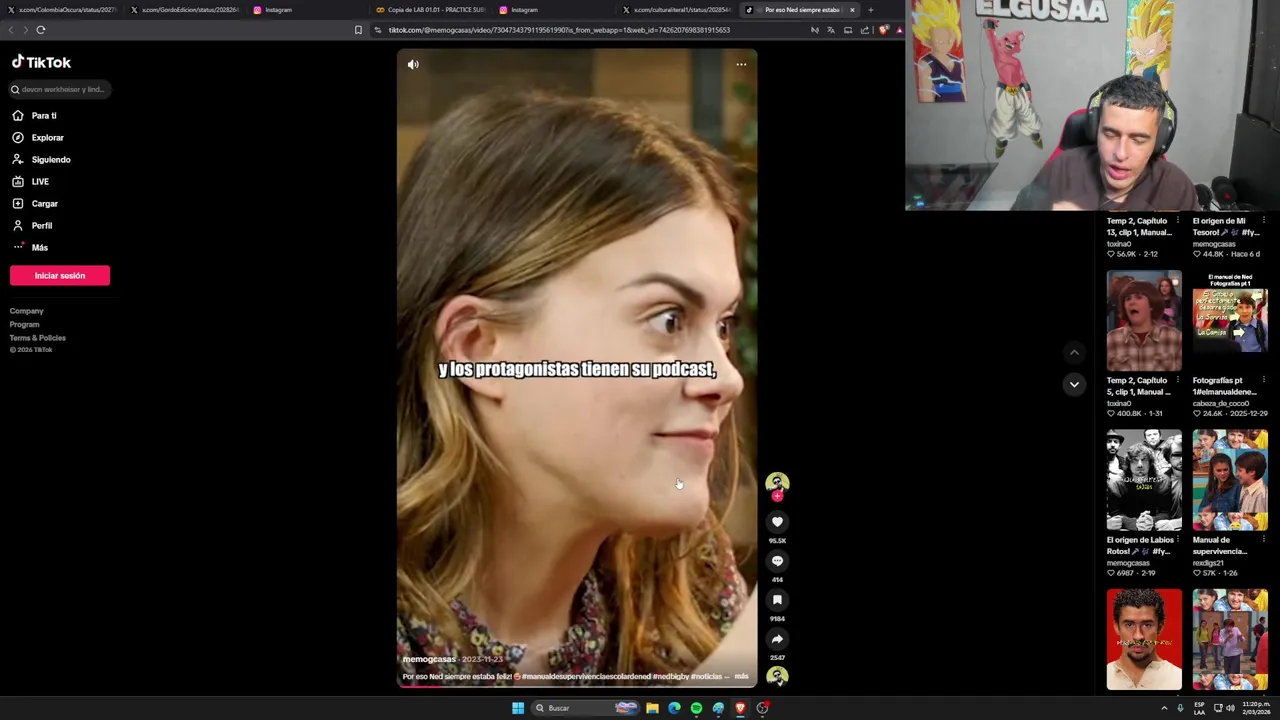Screen dimensions: 1280x720
Task: Open the TikTok logo home link
Action: click(x=41, y=62)
